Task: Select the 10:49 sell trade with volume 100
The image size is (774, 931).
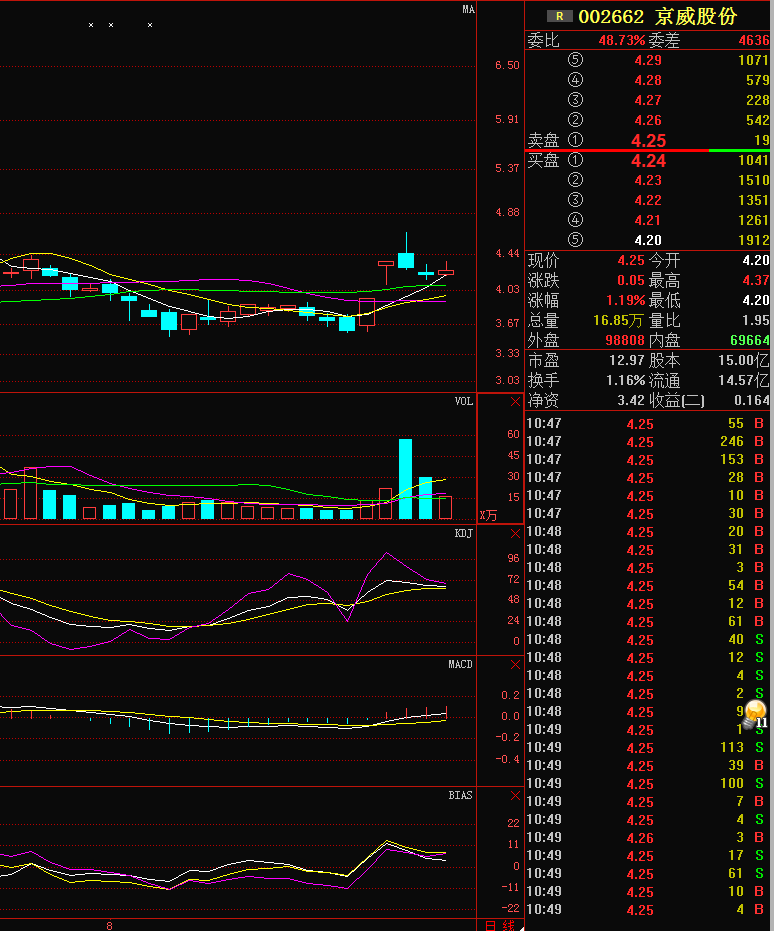Action: 648,784
